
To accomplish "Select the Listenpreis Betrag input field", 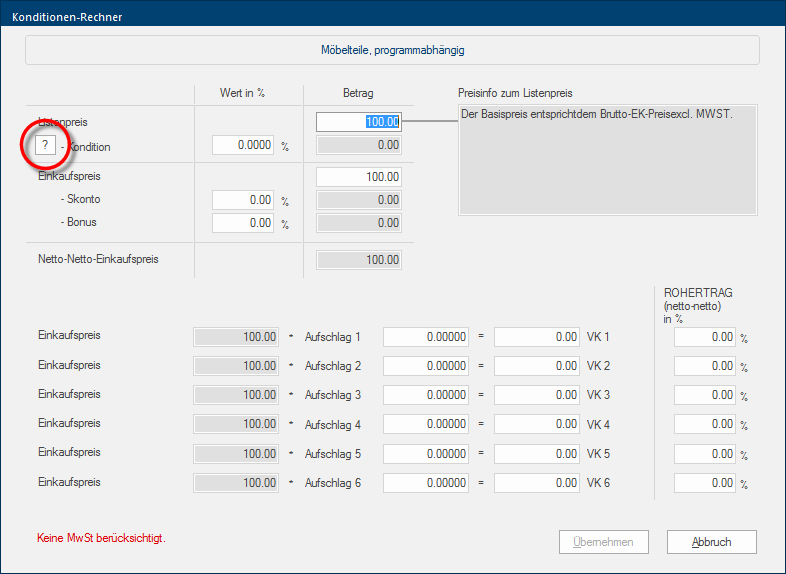I will click(359, 122).
